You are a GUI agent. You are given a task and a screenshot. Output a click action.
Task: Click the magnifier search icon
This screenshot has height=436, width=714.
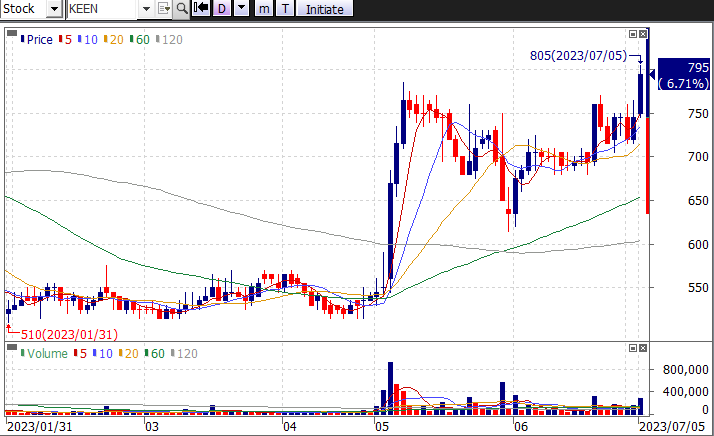181,9
